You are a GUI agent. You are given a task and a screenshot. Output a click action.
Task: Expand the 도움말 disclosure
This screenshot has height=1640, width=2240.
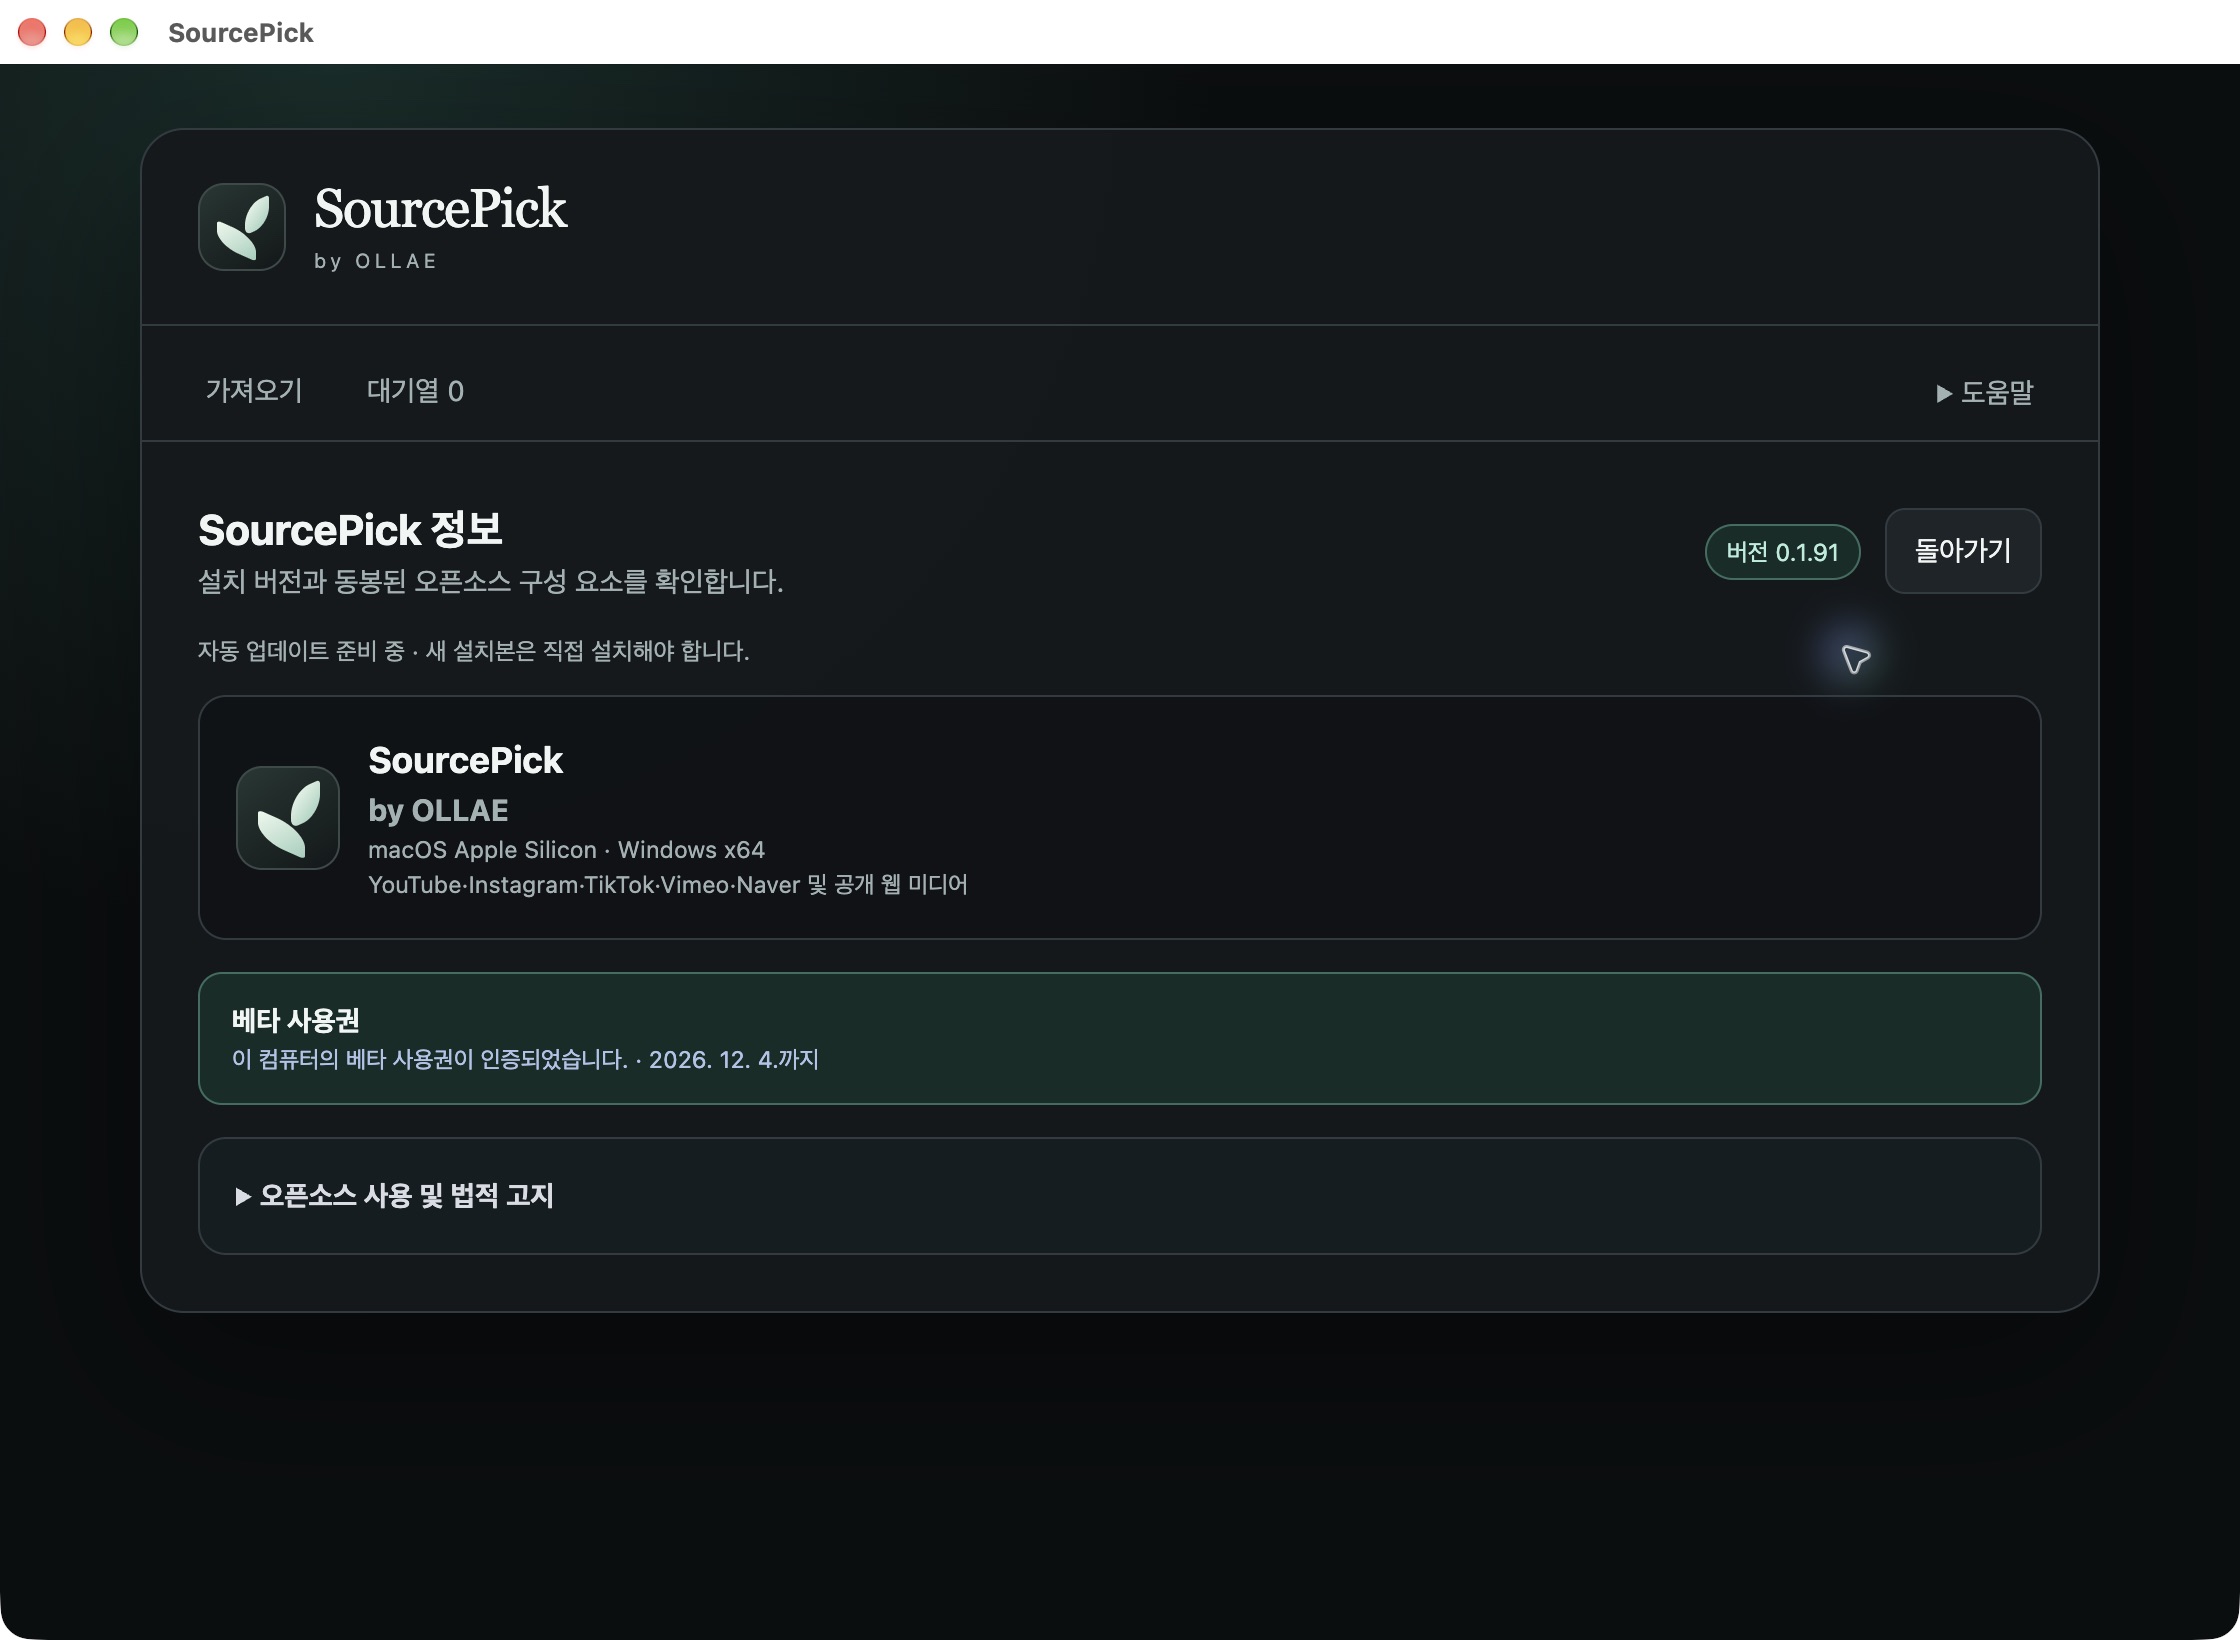click(x=1984, y=392)
